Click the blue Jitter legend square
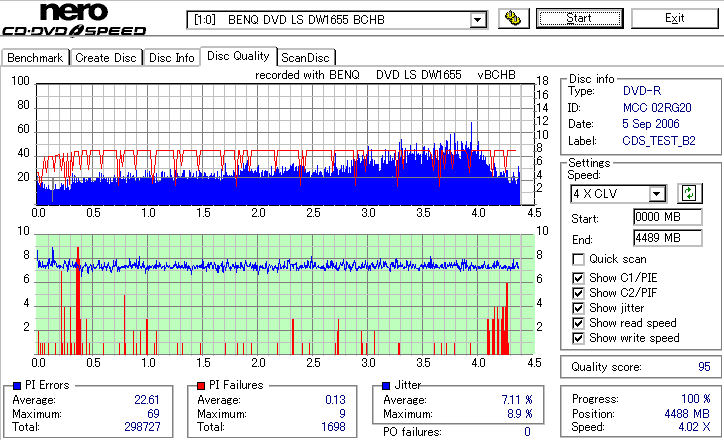 click(x=386, y=386)
